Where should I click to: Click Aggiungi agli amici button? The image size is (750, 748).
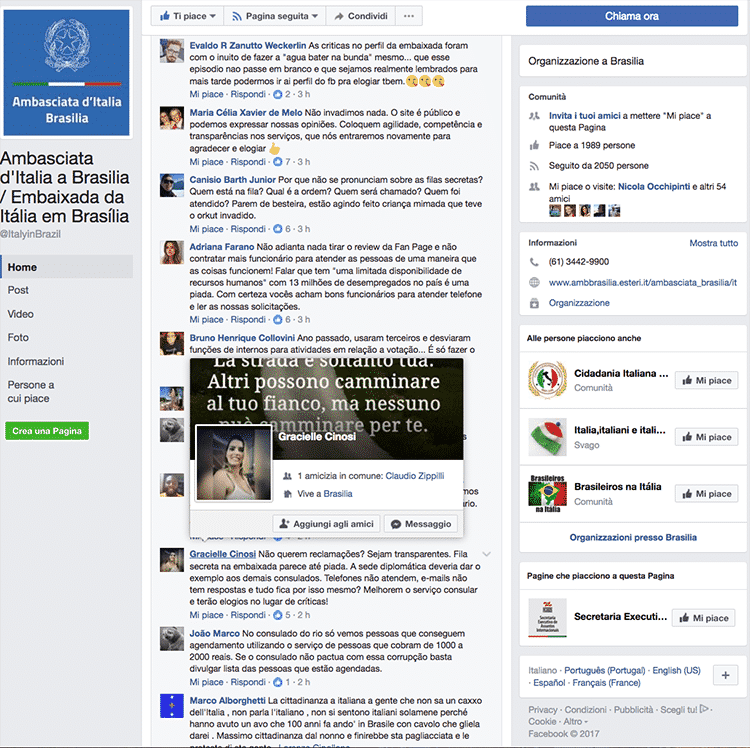point(326,524)
